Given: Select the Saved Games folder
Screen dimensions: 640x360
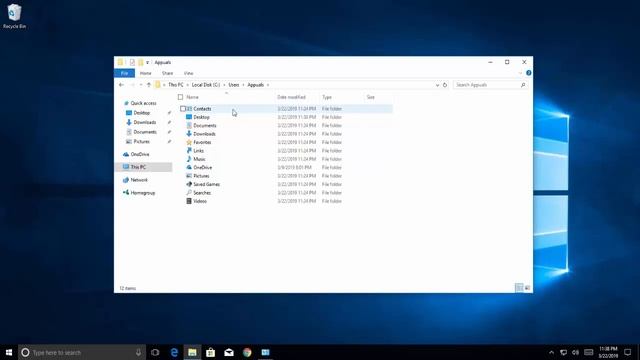Looking at the screenshot, I should pos(206,184).
